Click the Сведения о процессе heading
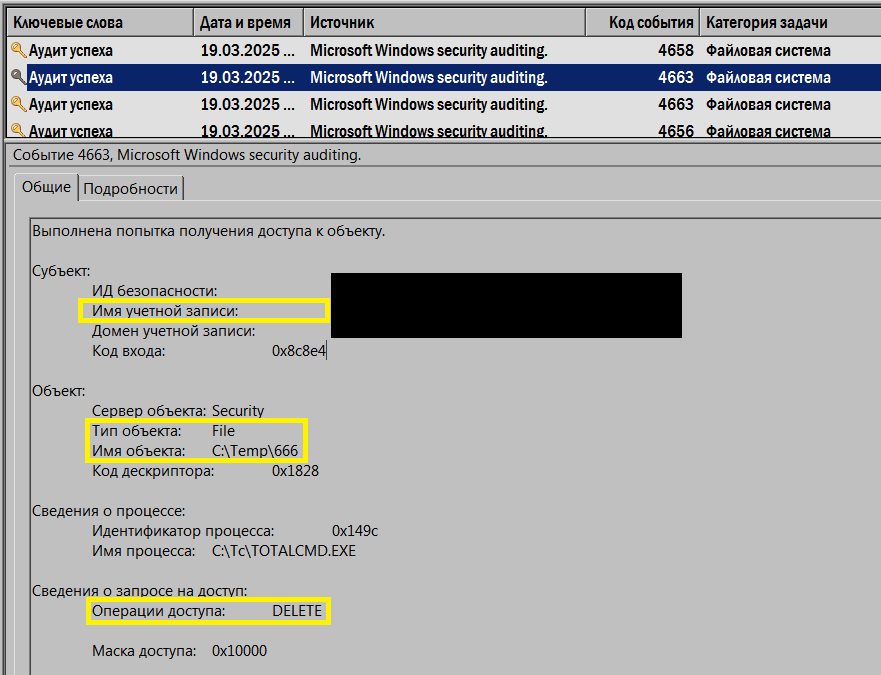 pos(108,511)
